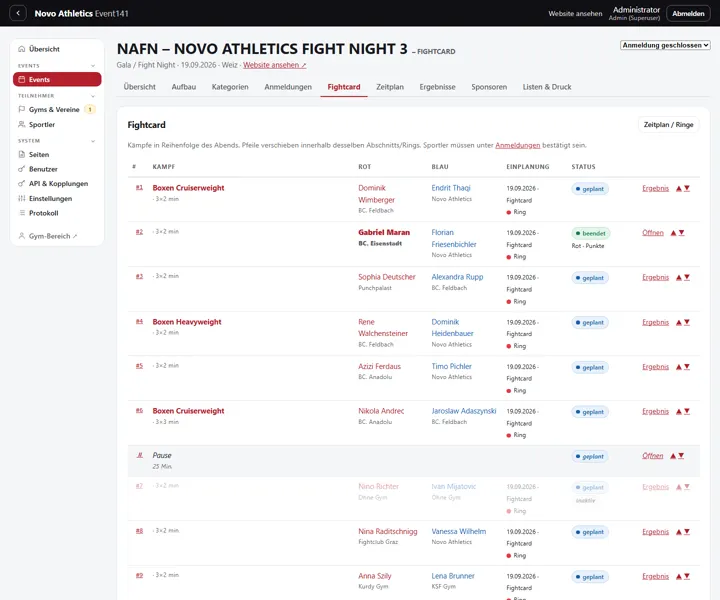Move fight #8 Nina Raditschnigg up
The height and width of the screenshot is (600, 720).
tap(679, 532)
